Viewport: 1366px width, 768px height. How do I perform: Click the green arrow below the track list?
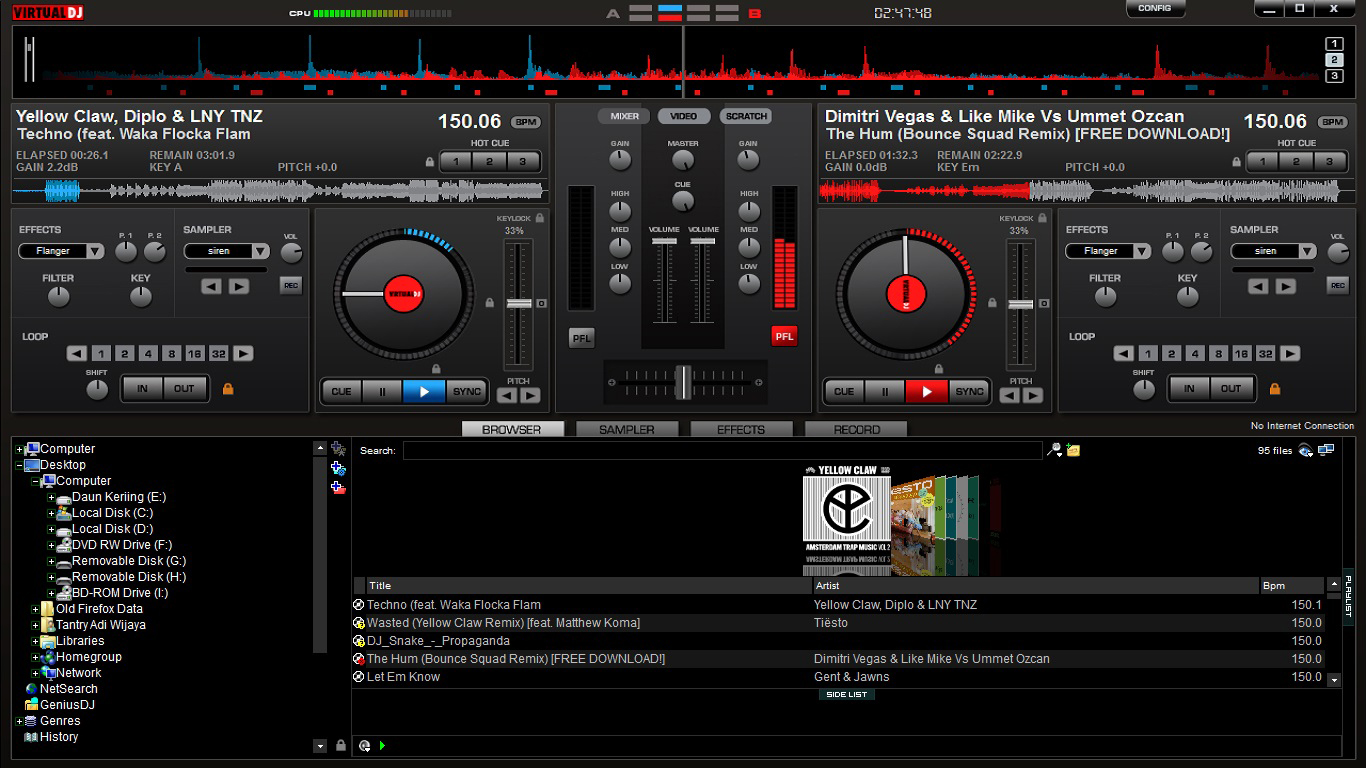[383, 745]
